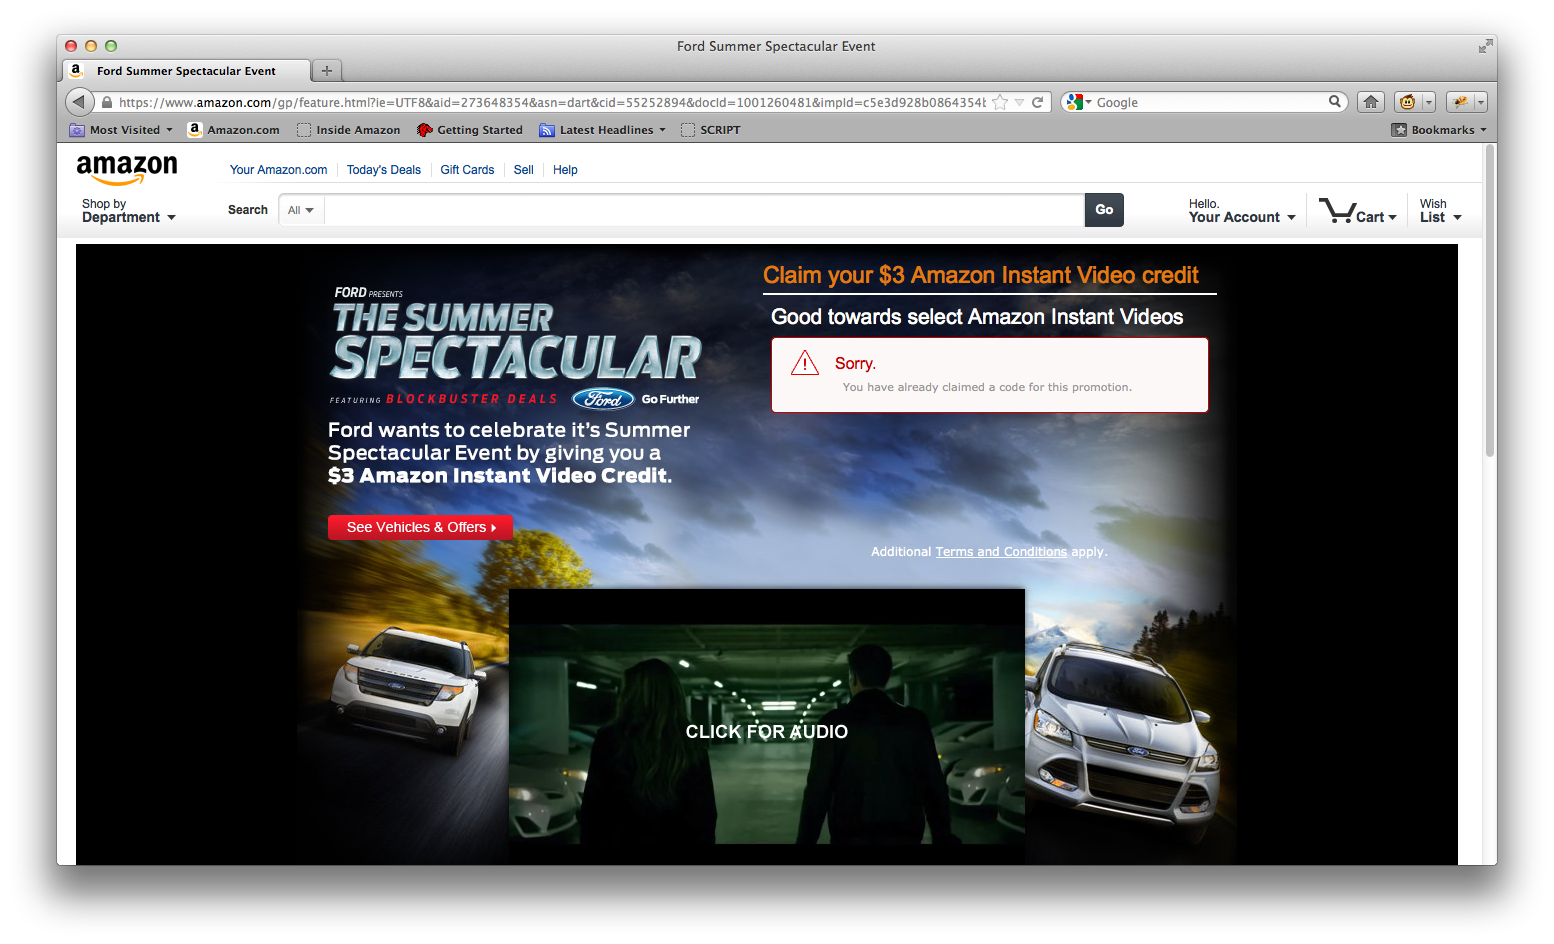Go to Today's Deals

coord(383,170)
